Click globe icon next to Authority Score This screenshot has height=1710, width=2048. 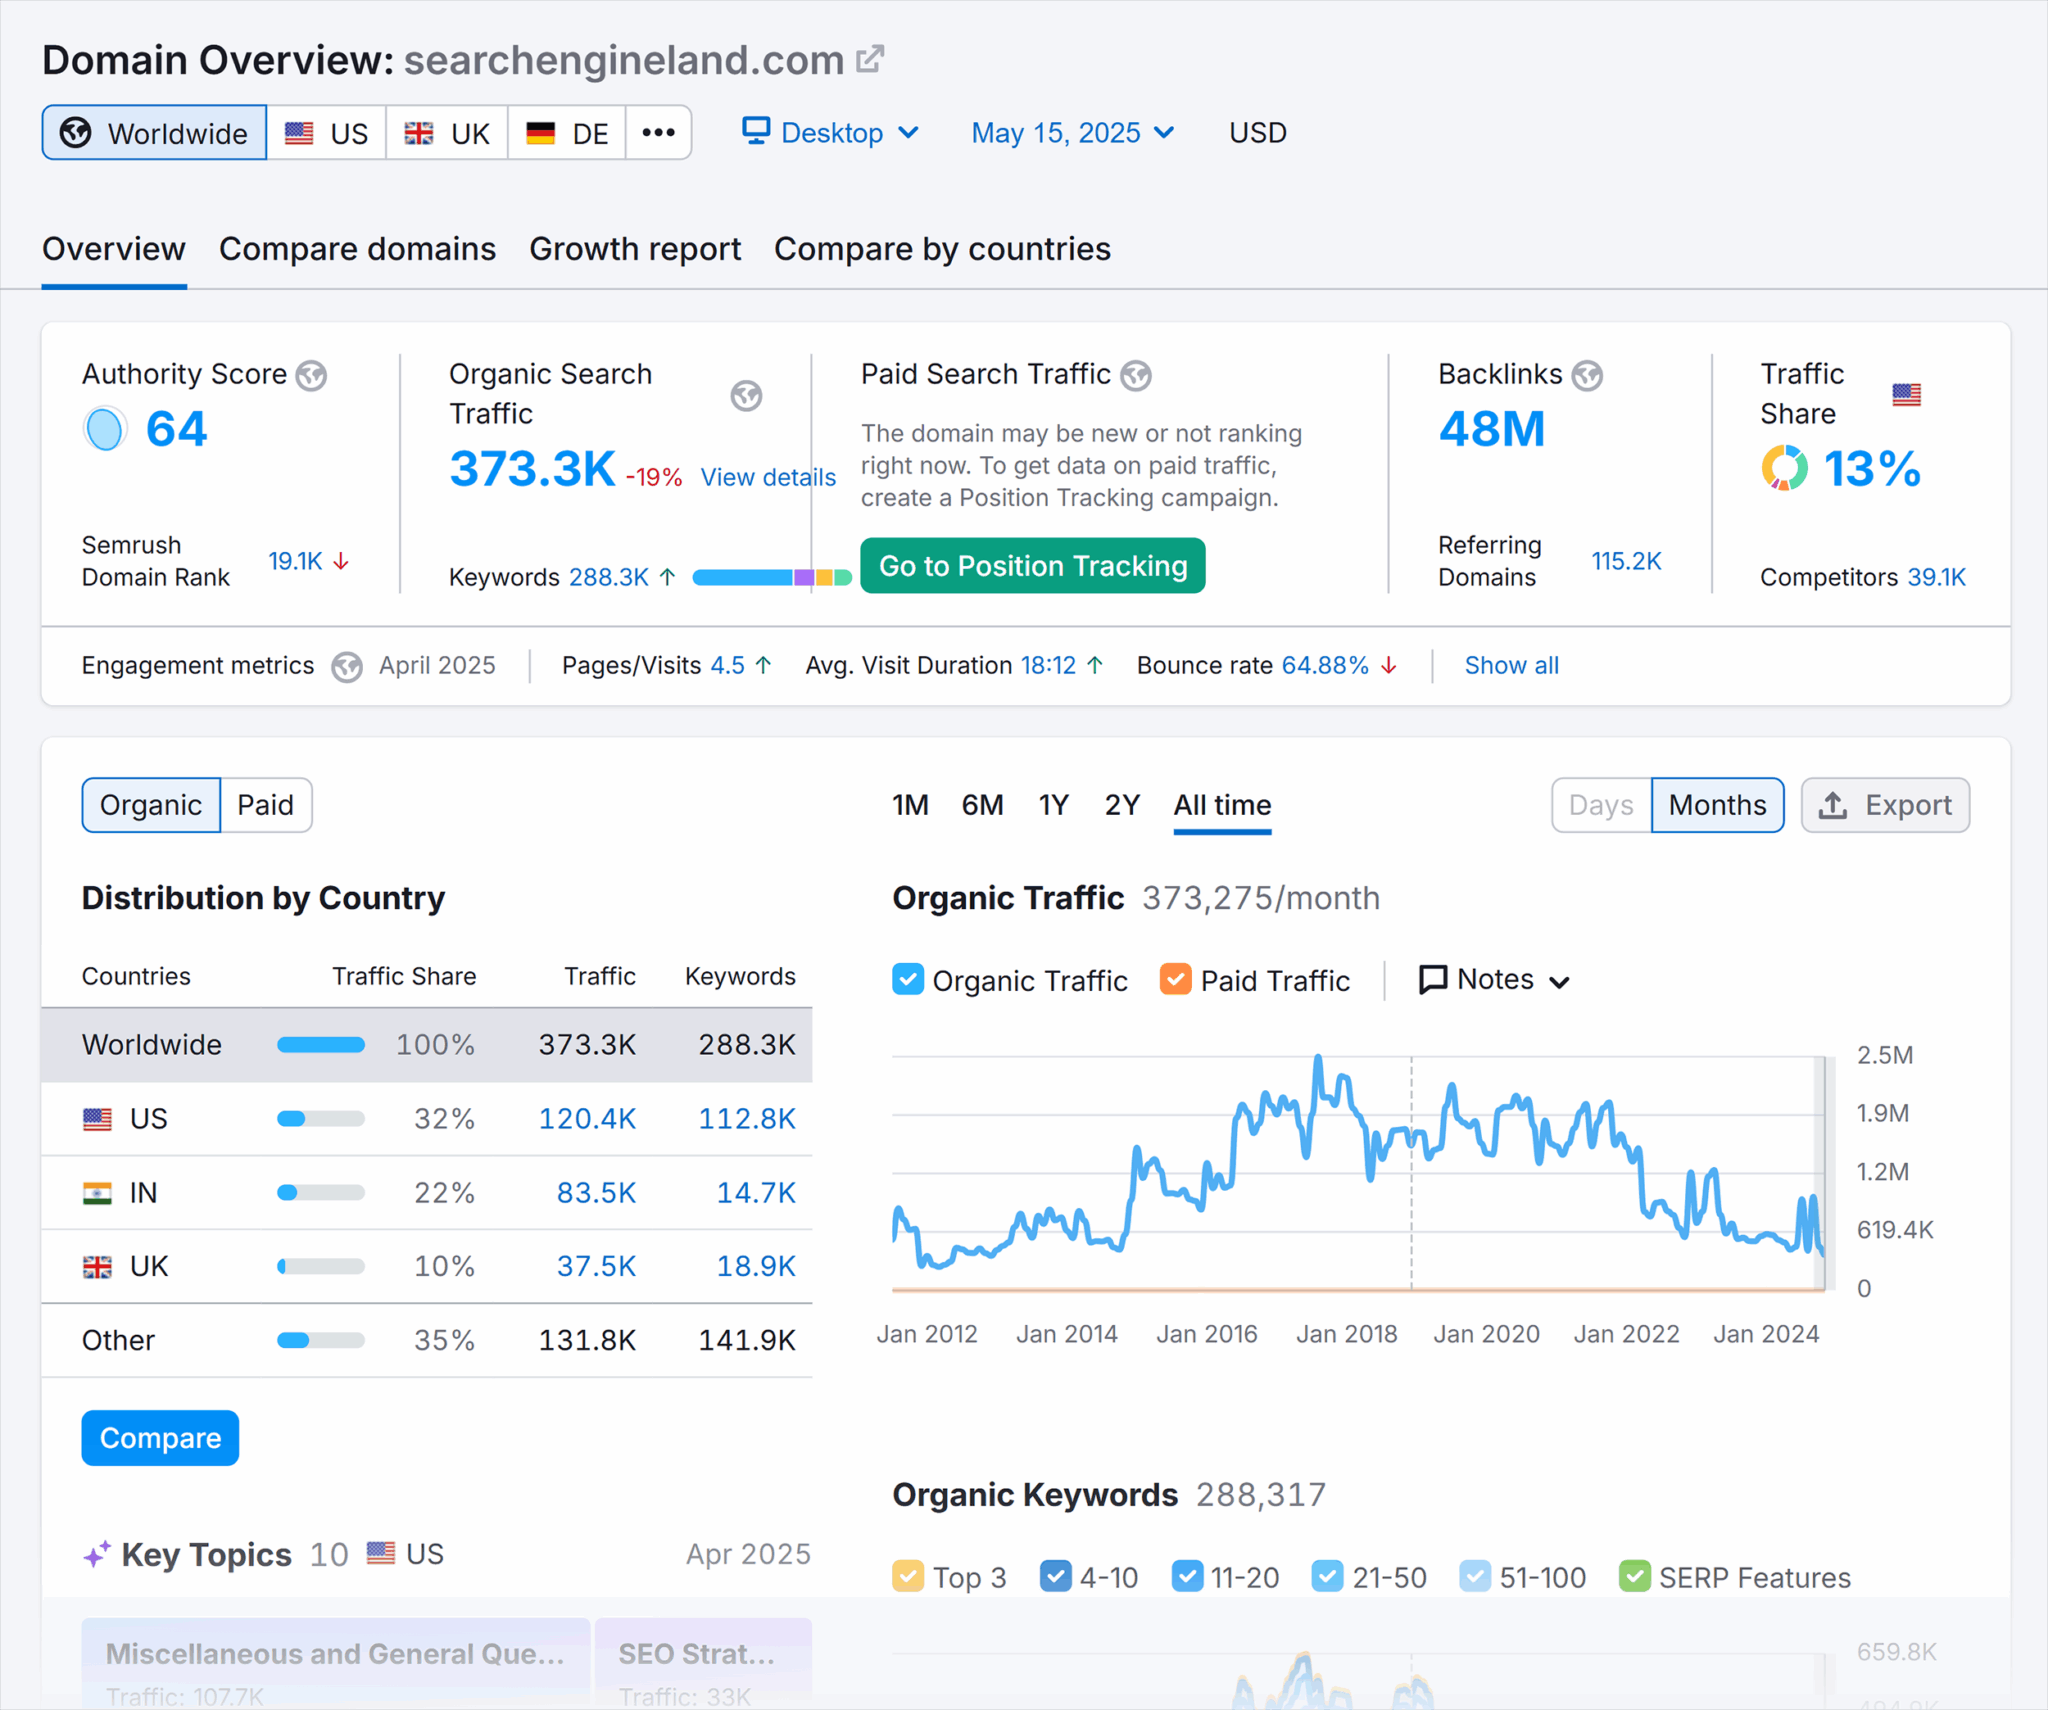tap(312, 375)
